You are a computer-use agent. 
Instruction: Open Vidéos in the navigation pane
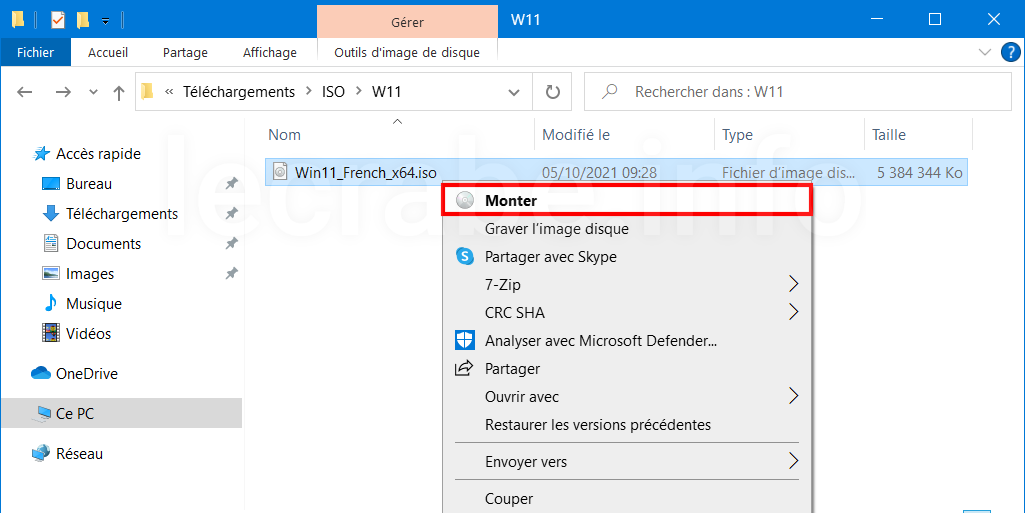pos(88,334)
